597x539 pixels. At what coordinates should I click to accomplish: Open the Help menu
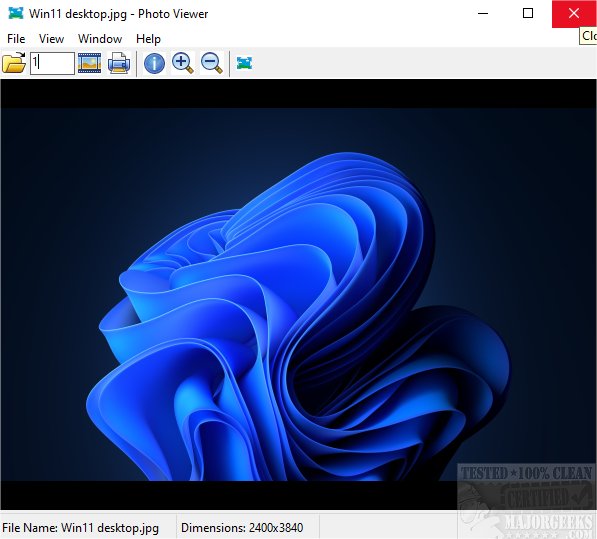tap(148, 39)
